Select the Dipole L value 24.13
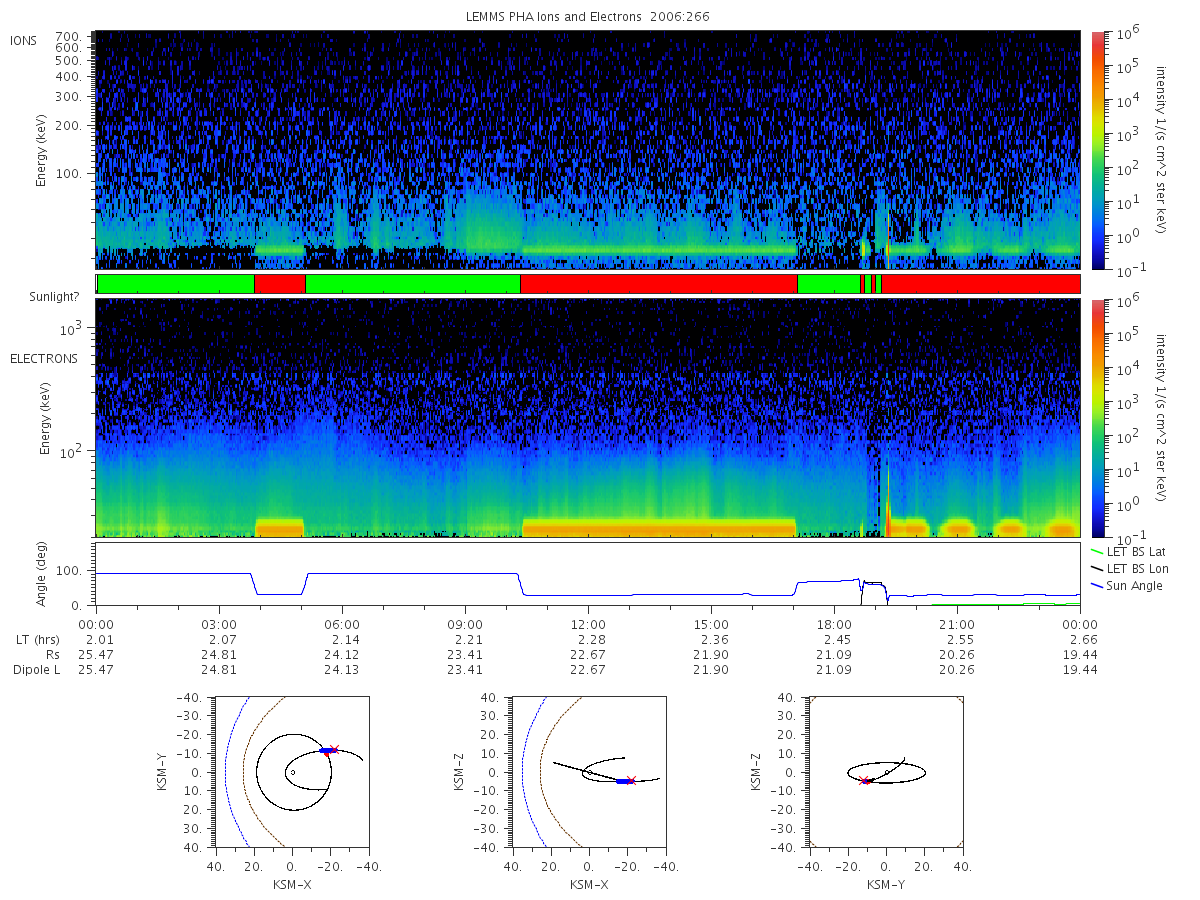The image size is (1200, 900). pos(342,669)
